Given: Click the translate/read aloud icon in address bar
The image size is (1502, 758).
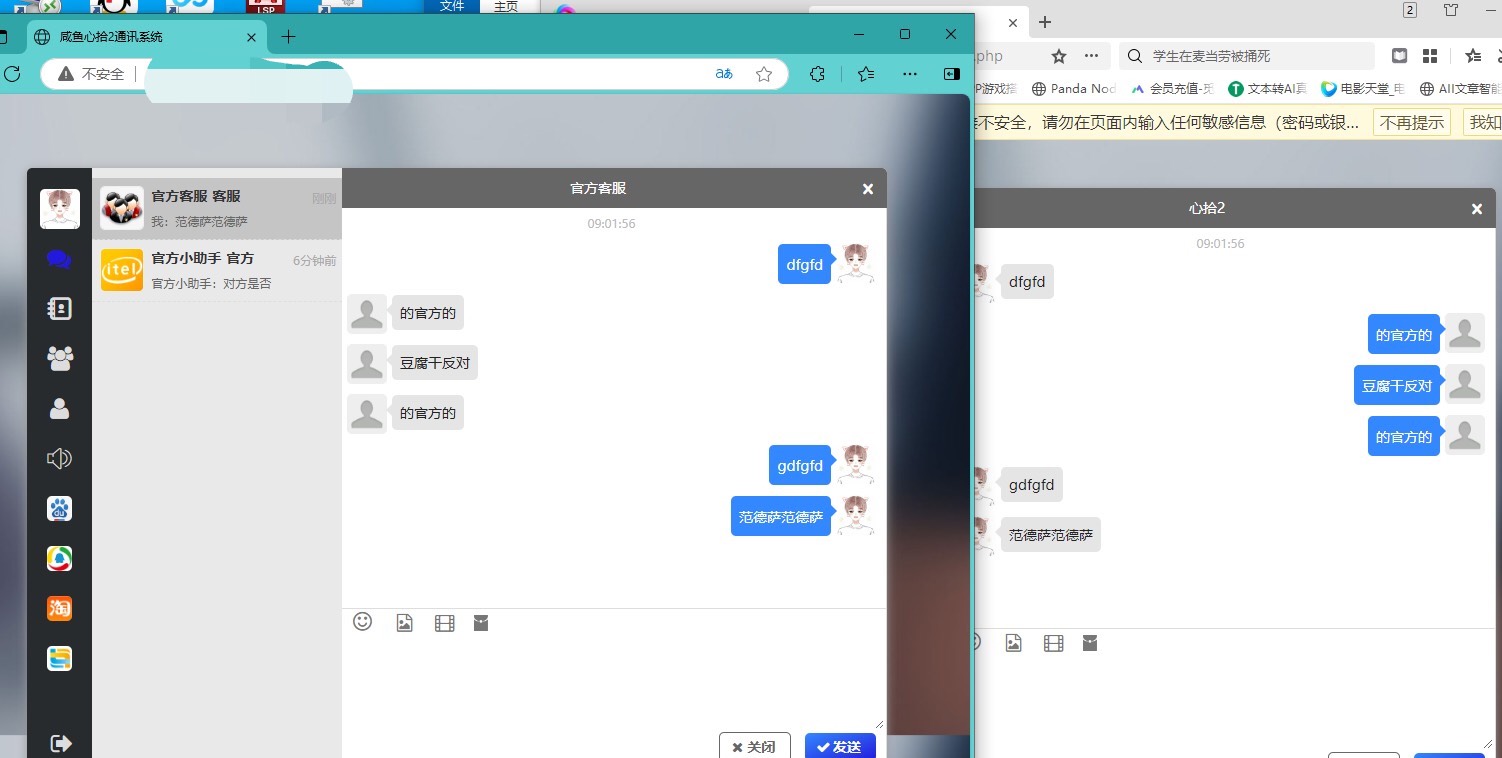Looking at the screenshot, I should click(x=724, y=73).
